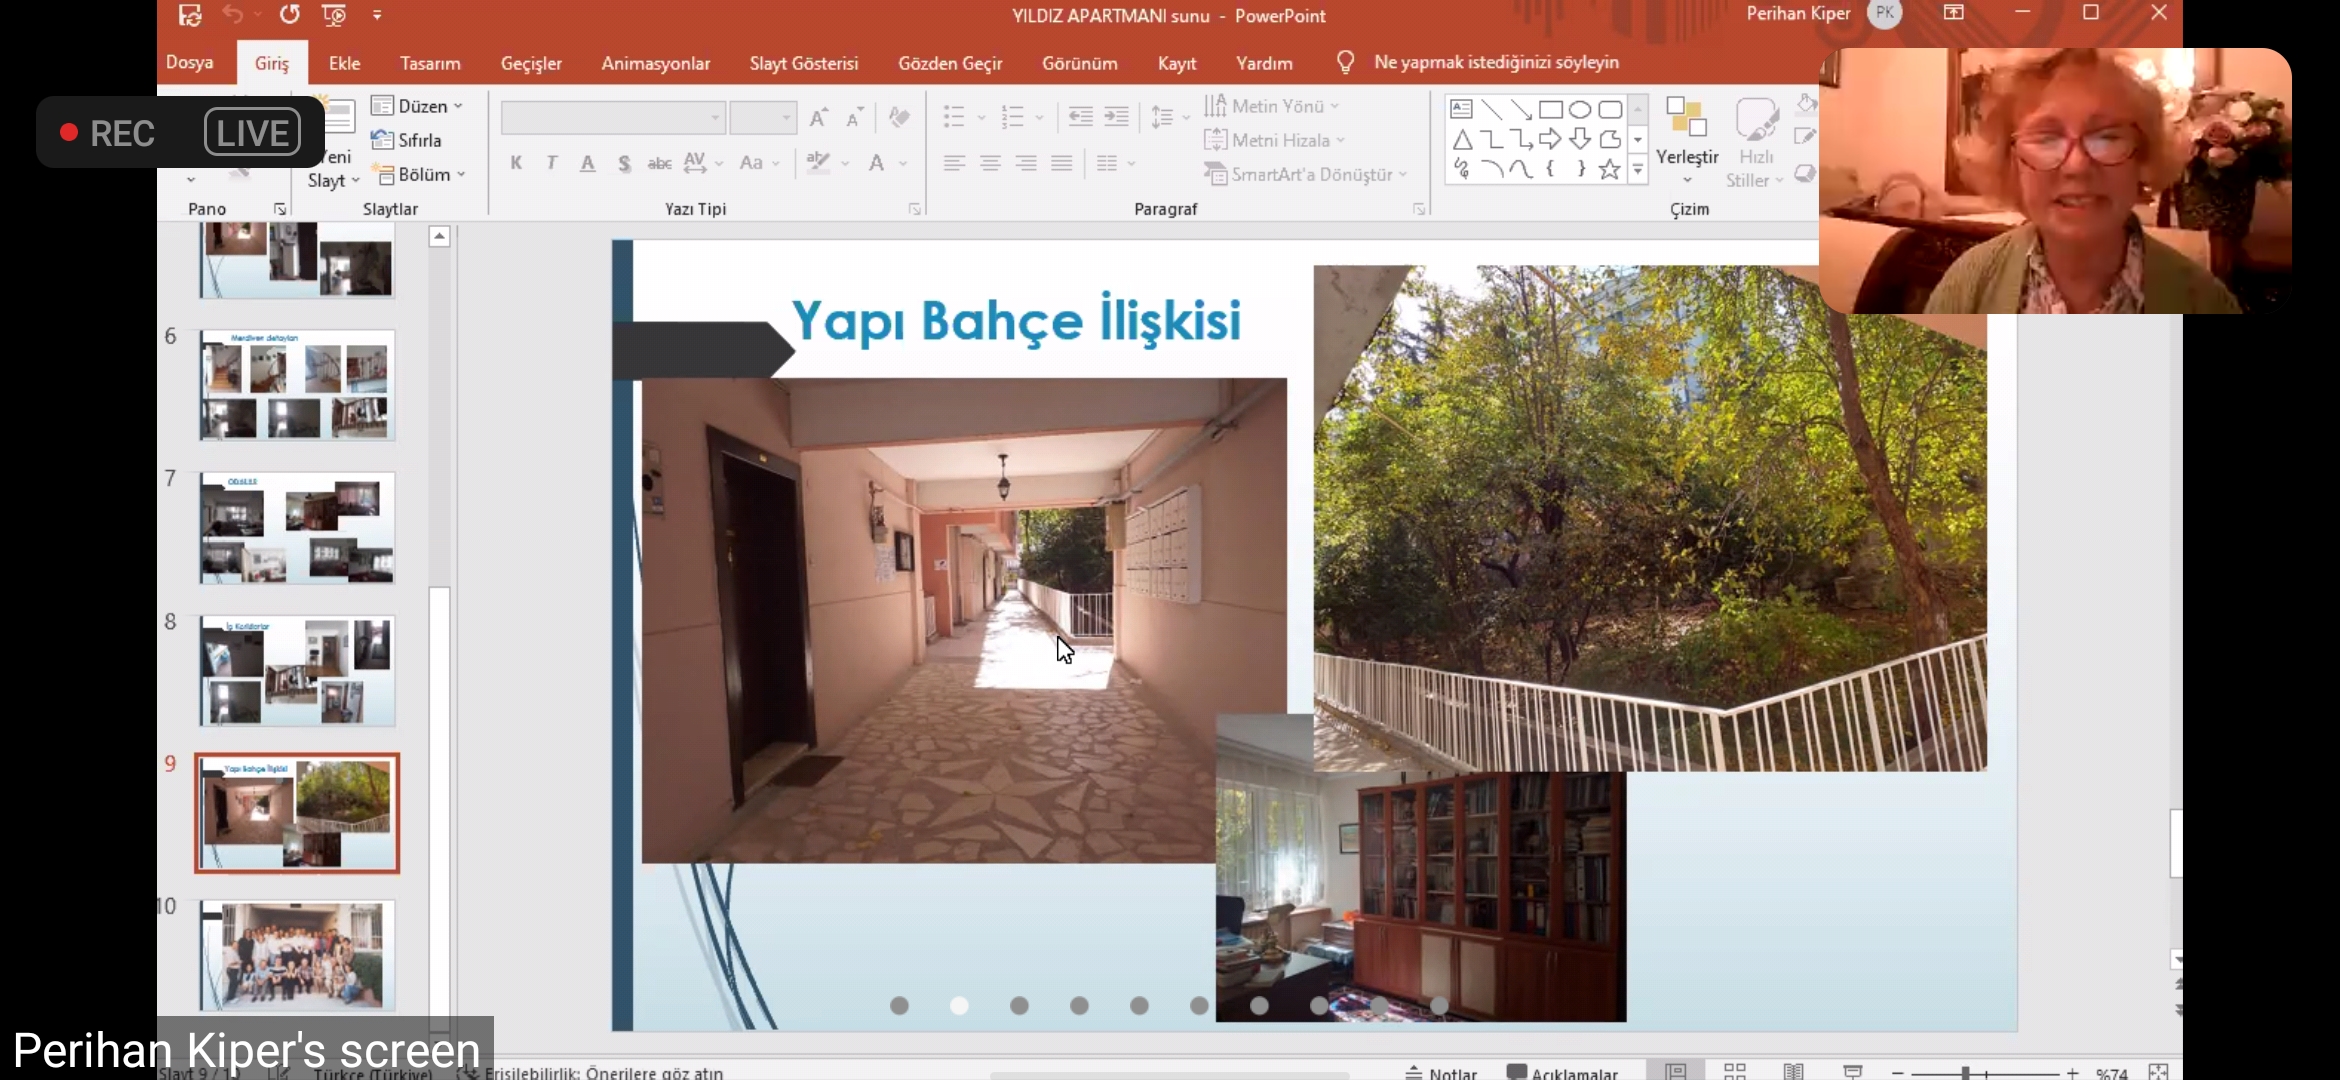Image resolution: width=2340 pixels, height=1080 pixels.
Task: Open the Geçişler tab
Action: click(x=531, y=63)
